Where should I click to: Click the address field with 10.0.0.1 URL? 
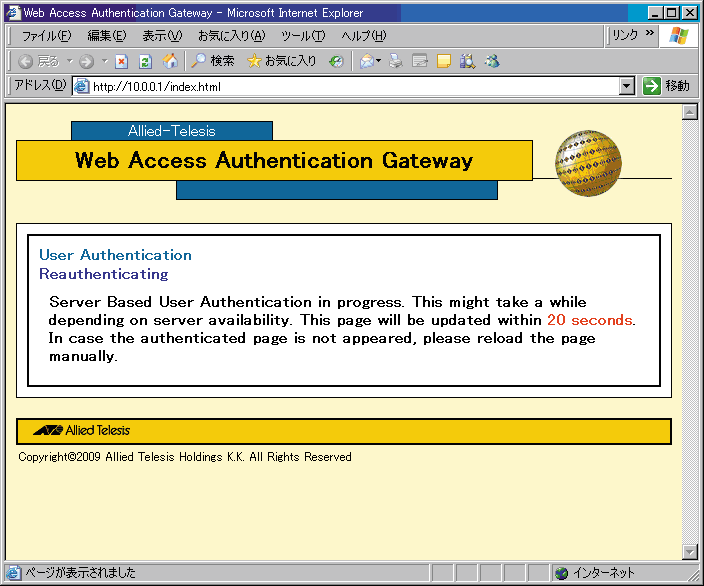pyautogui.click(x=350, y=86)
